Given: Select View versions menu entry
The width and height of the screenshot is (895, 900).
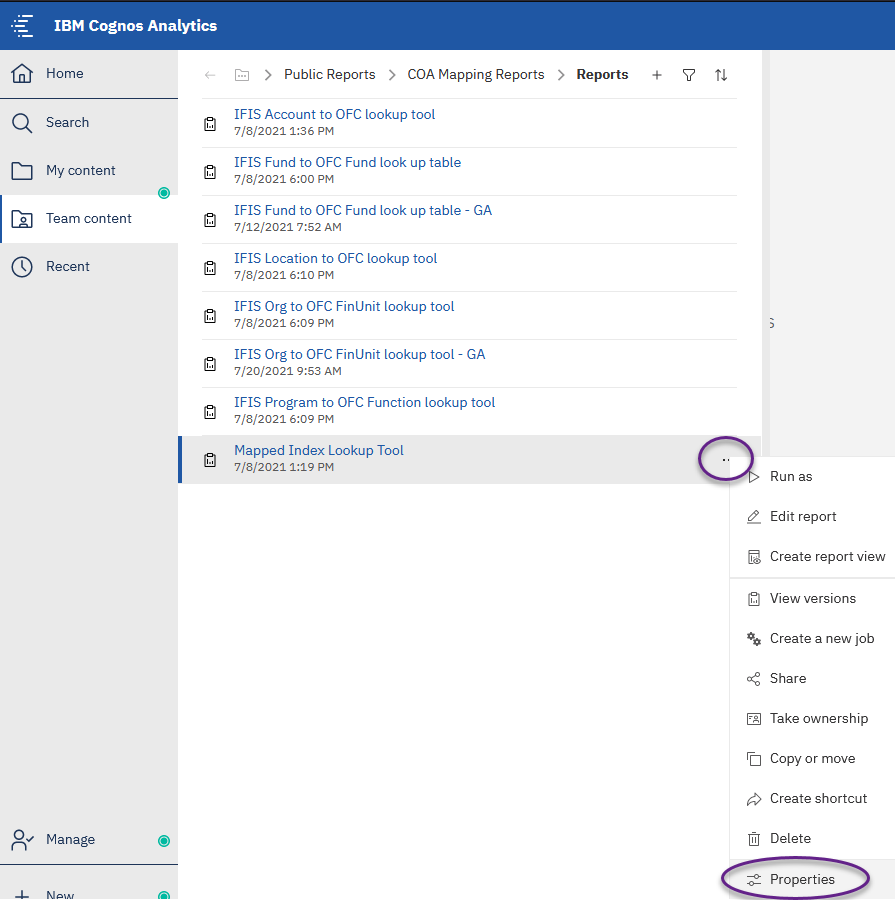Looking at the screenshot, I should pos(812,599).
